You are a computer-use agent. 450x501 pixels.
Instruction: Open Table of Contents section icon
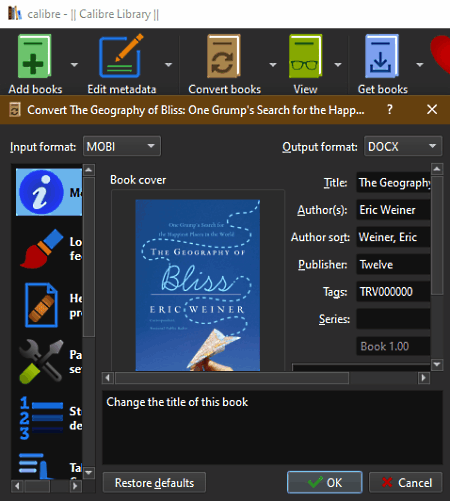coord(35,466)
